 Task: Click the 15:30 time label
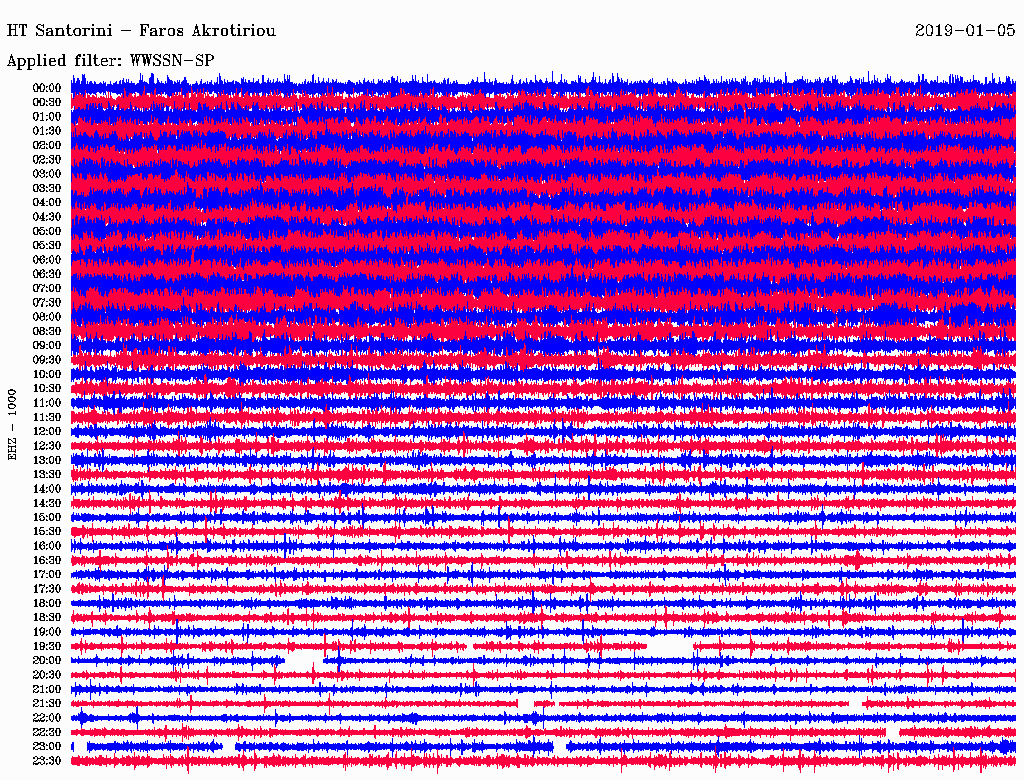(46, 532)
